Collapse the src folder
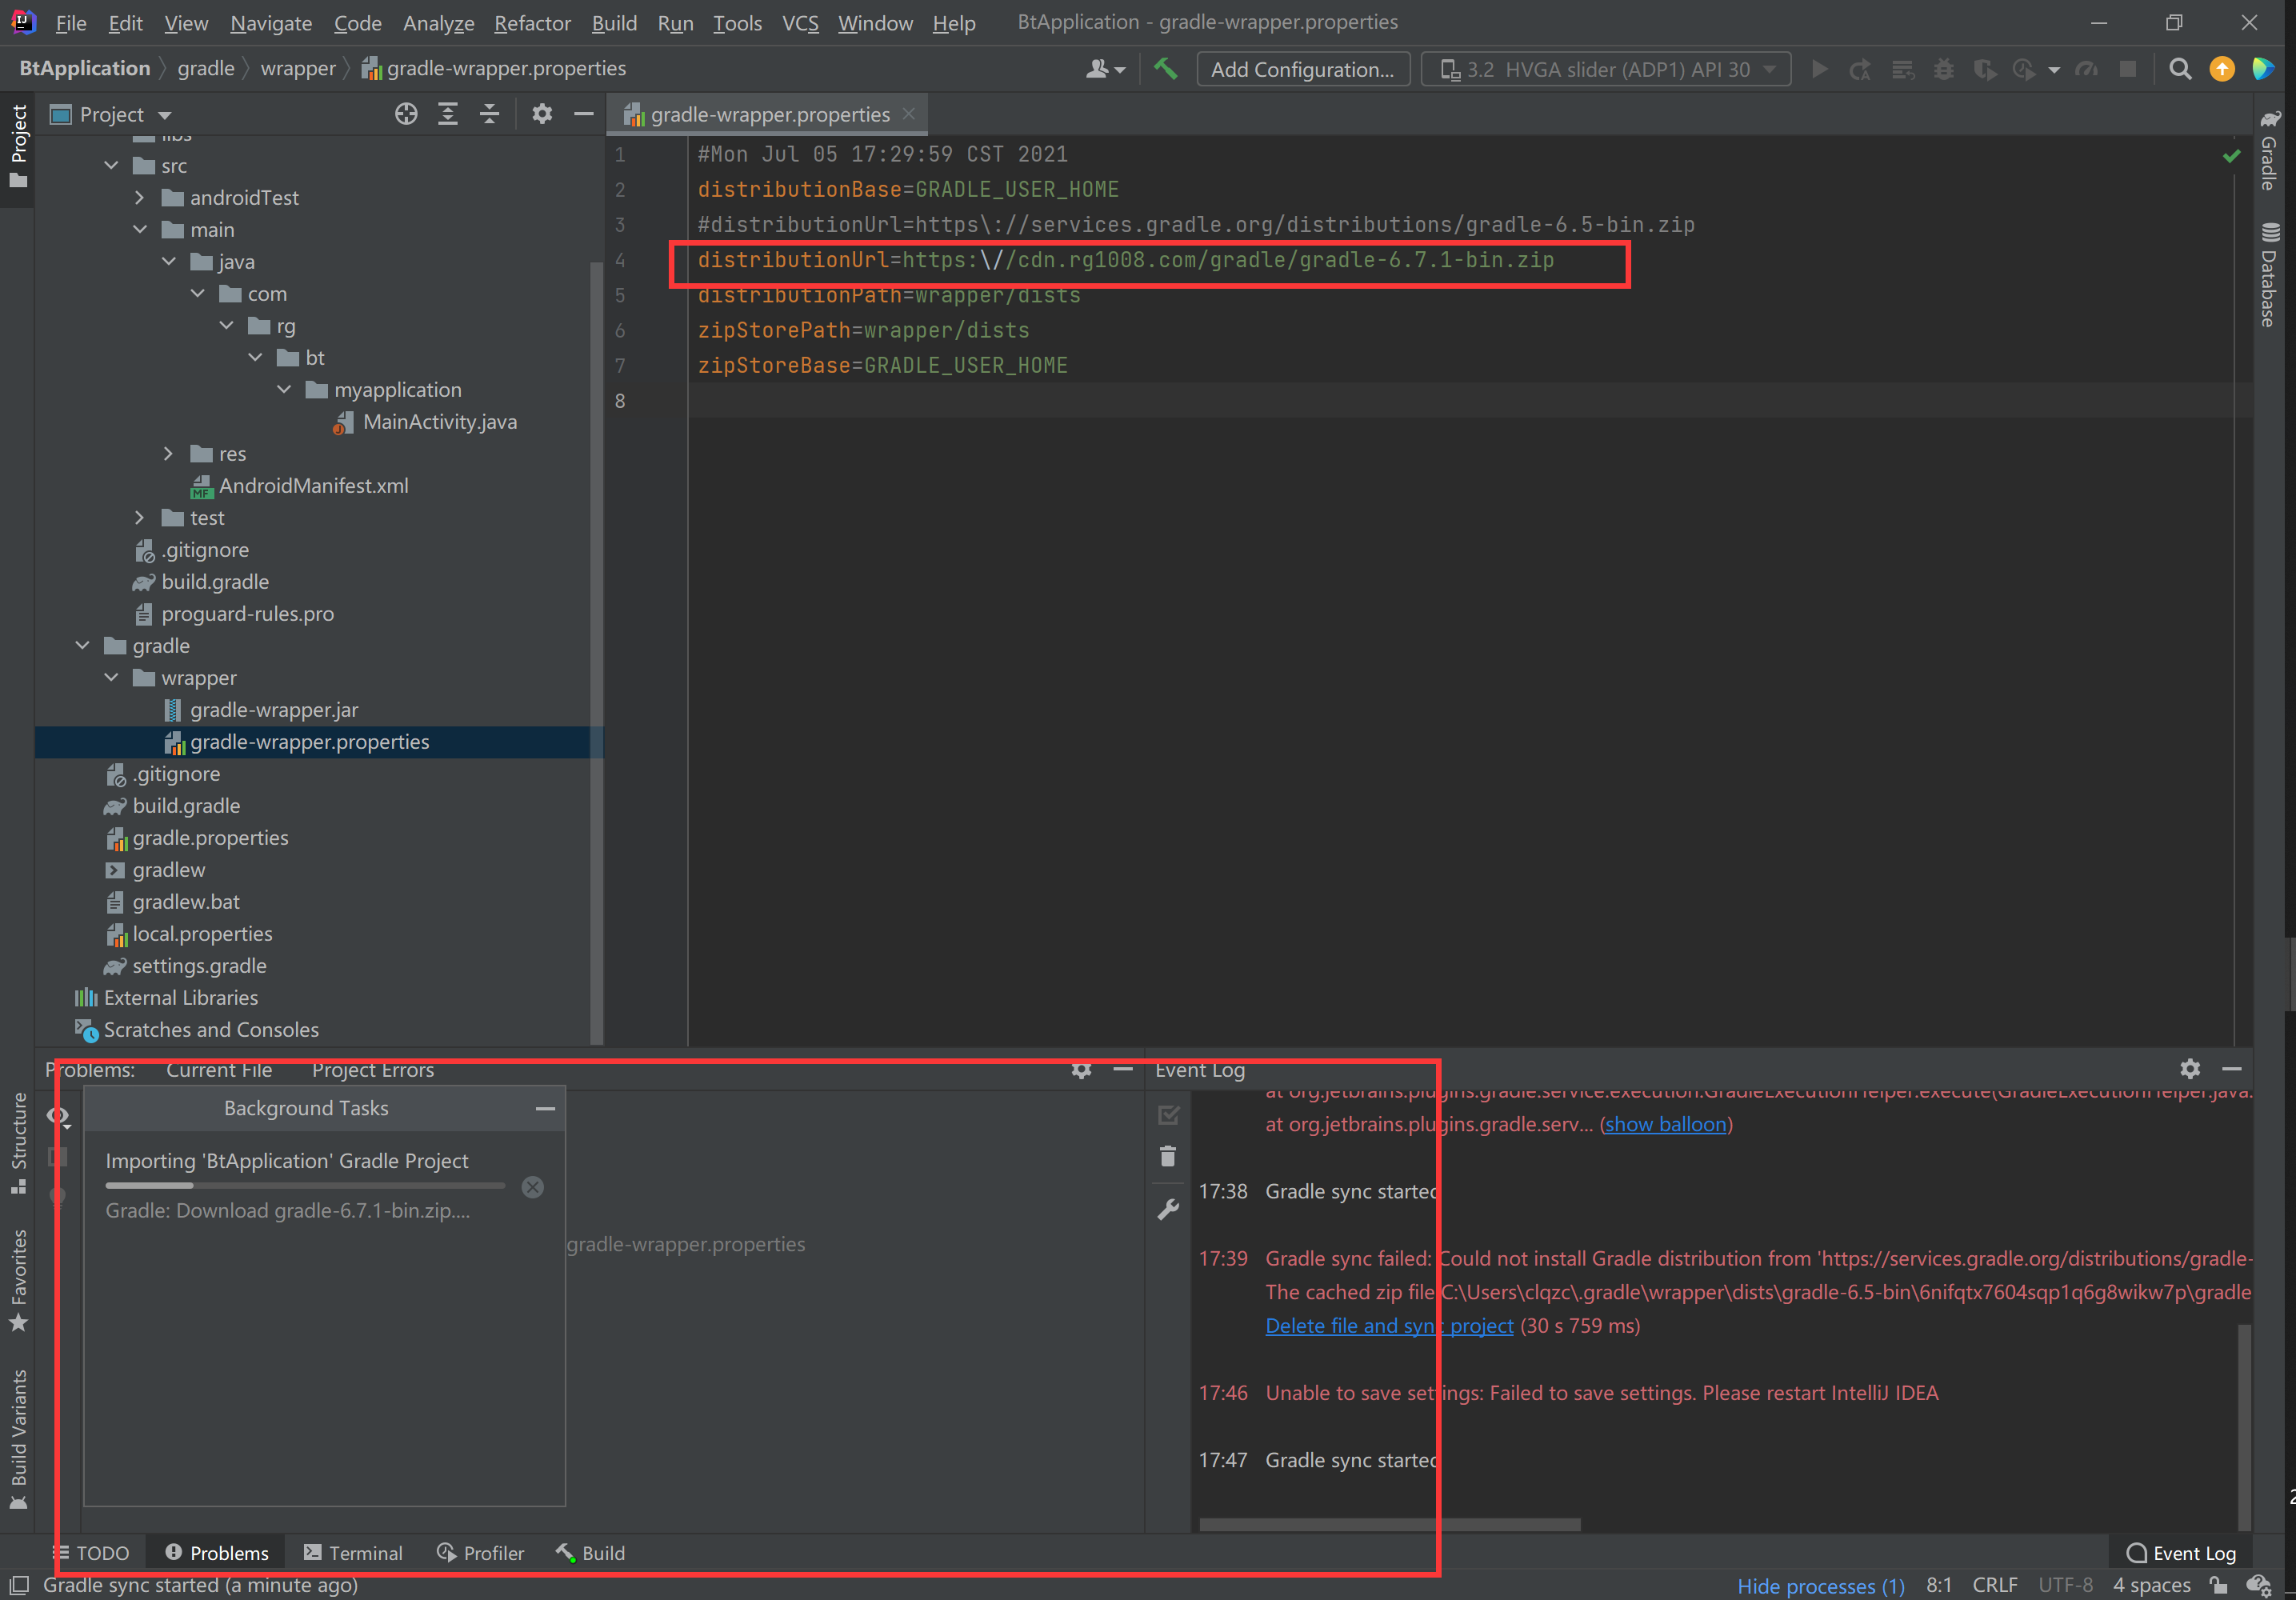This screenshot has width=2296, height=1600. 111,165
